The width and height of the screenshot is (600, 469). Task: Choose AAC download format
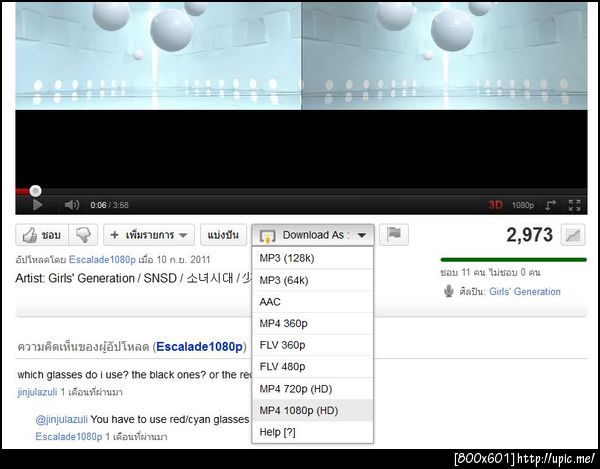(x=313, y=302)
